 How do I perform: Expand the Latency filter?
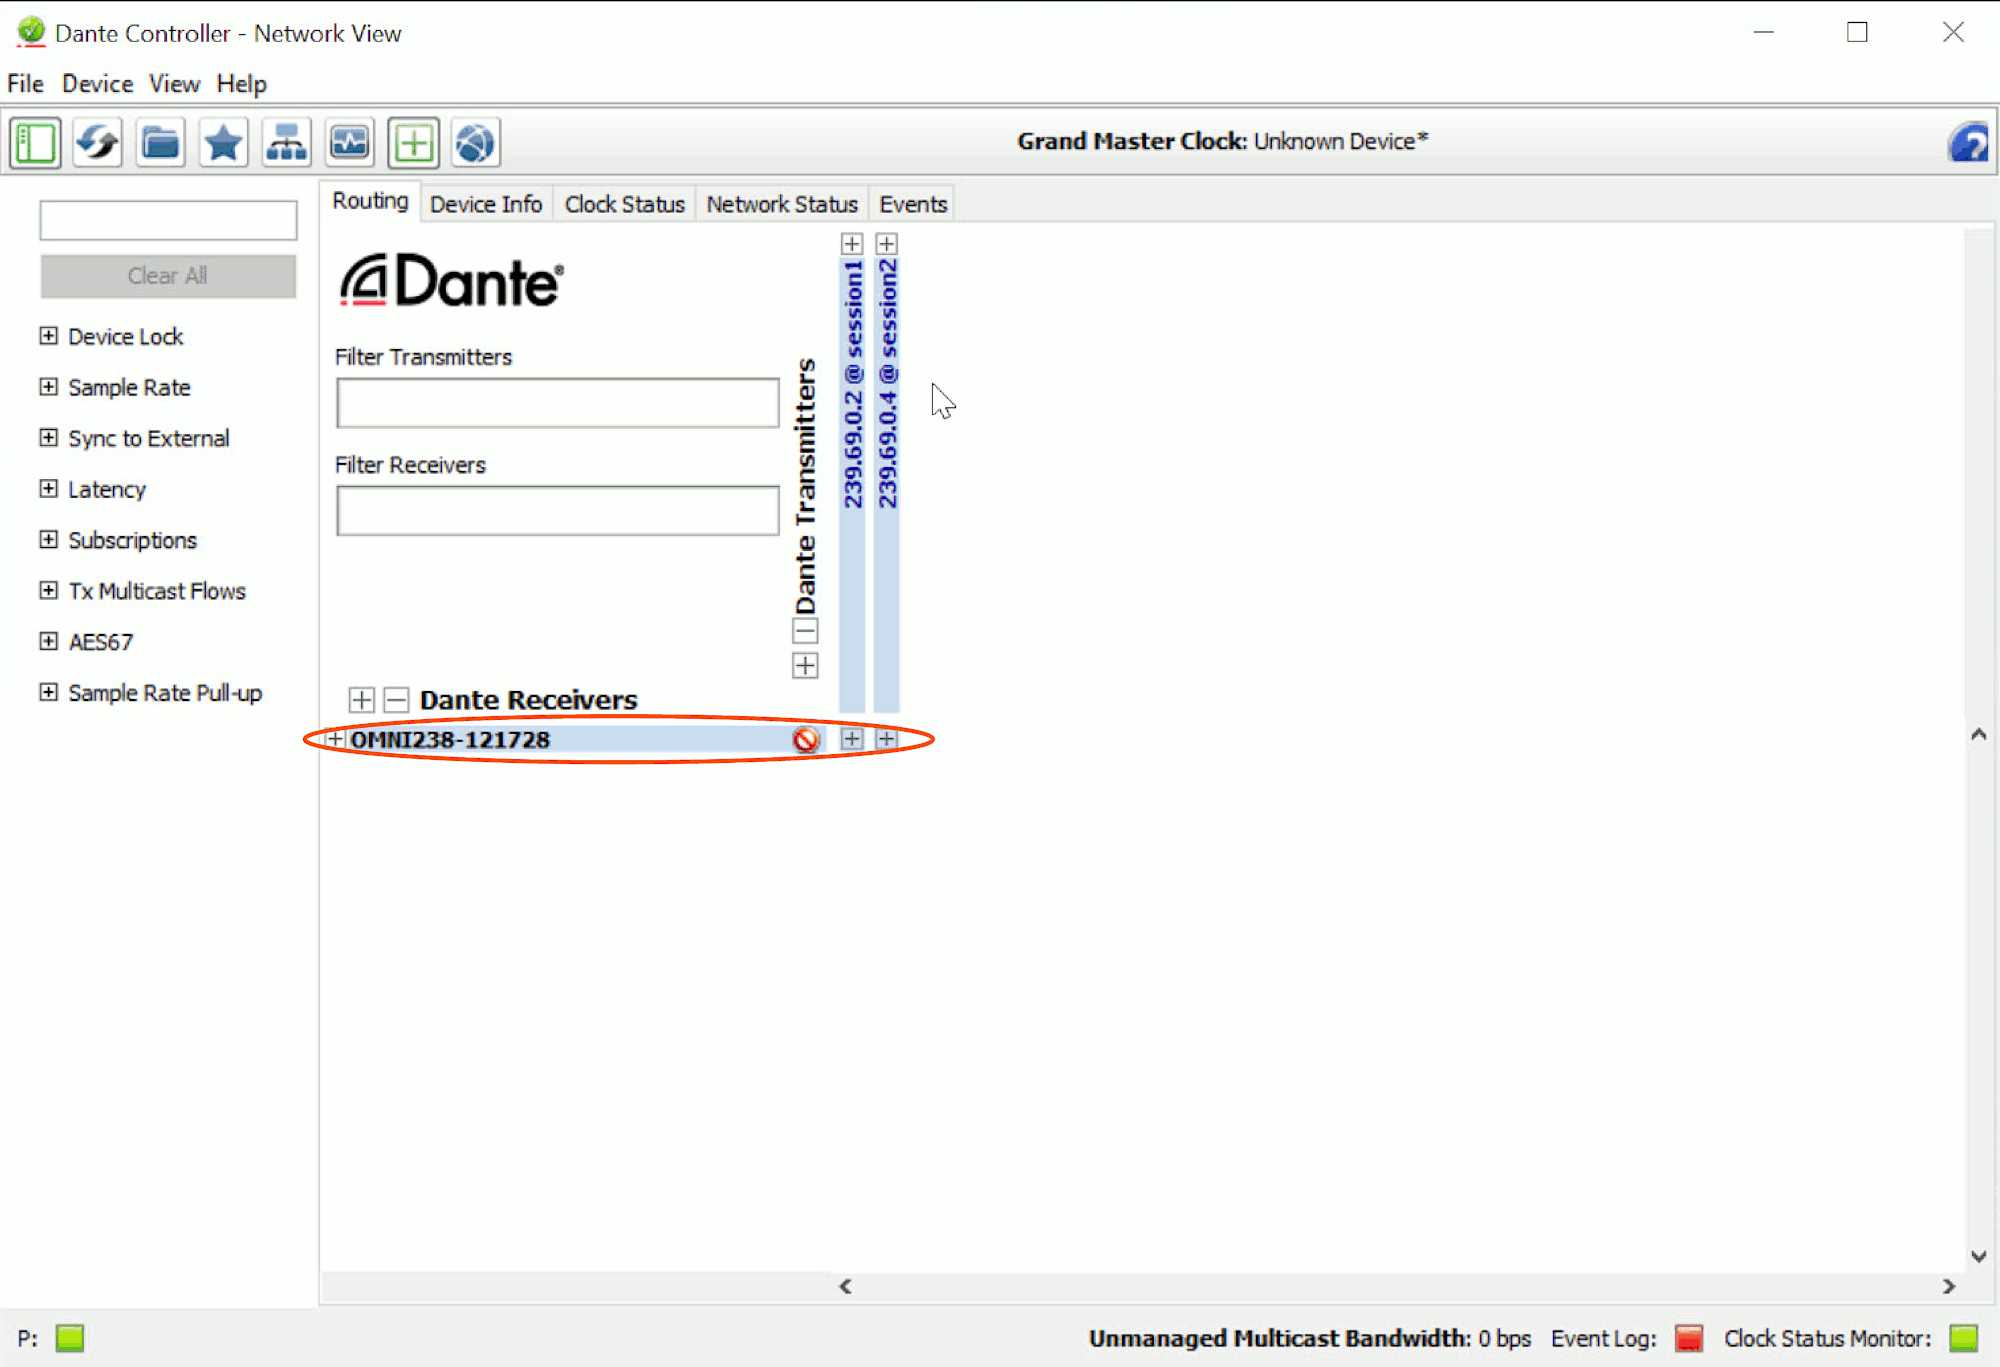coord(48,489)
